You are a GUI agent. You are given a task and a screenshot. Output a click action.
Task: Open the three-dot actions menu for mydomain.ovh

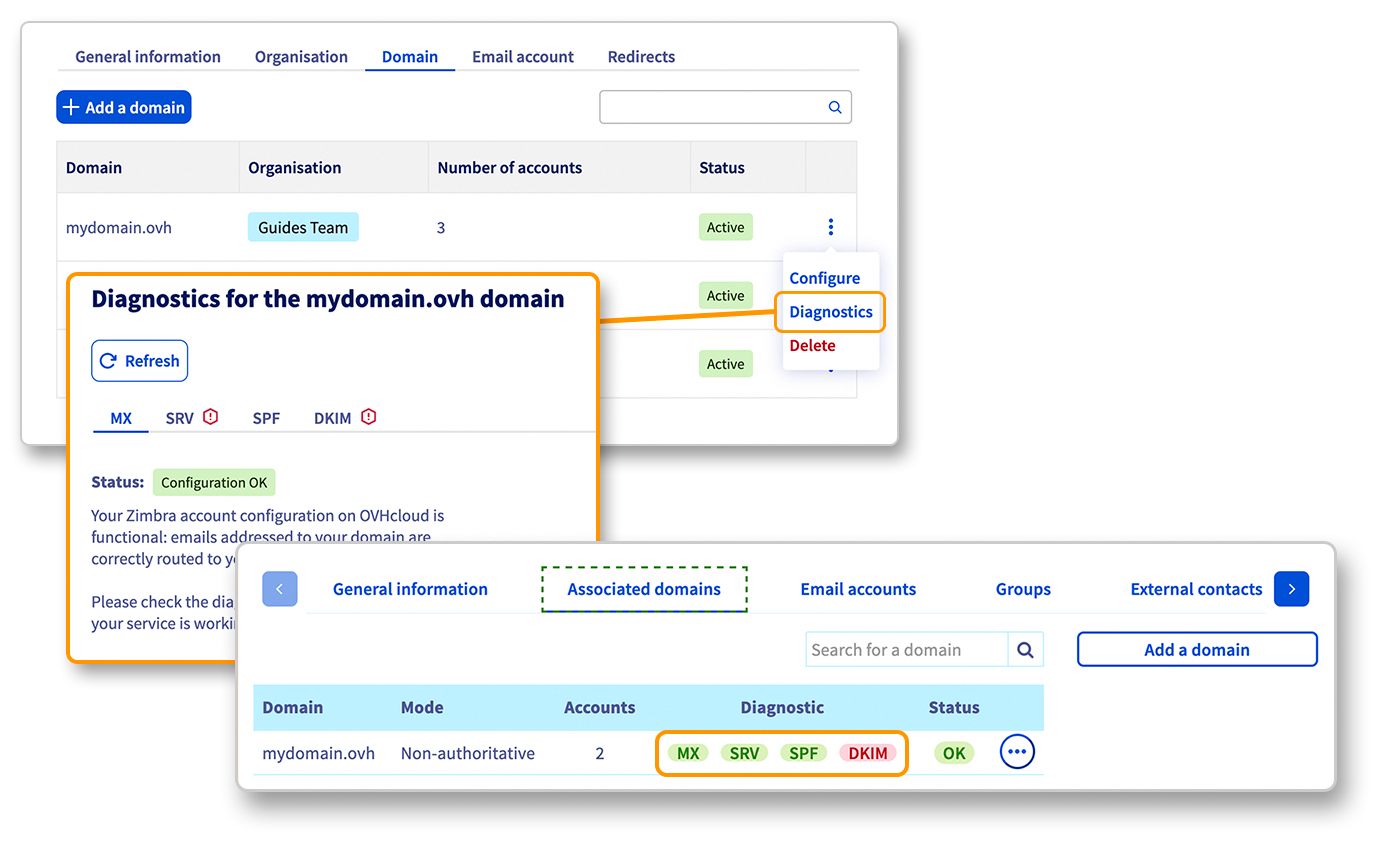830,227
